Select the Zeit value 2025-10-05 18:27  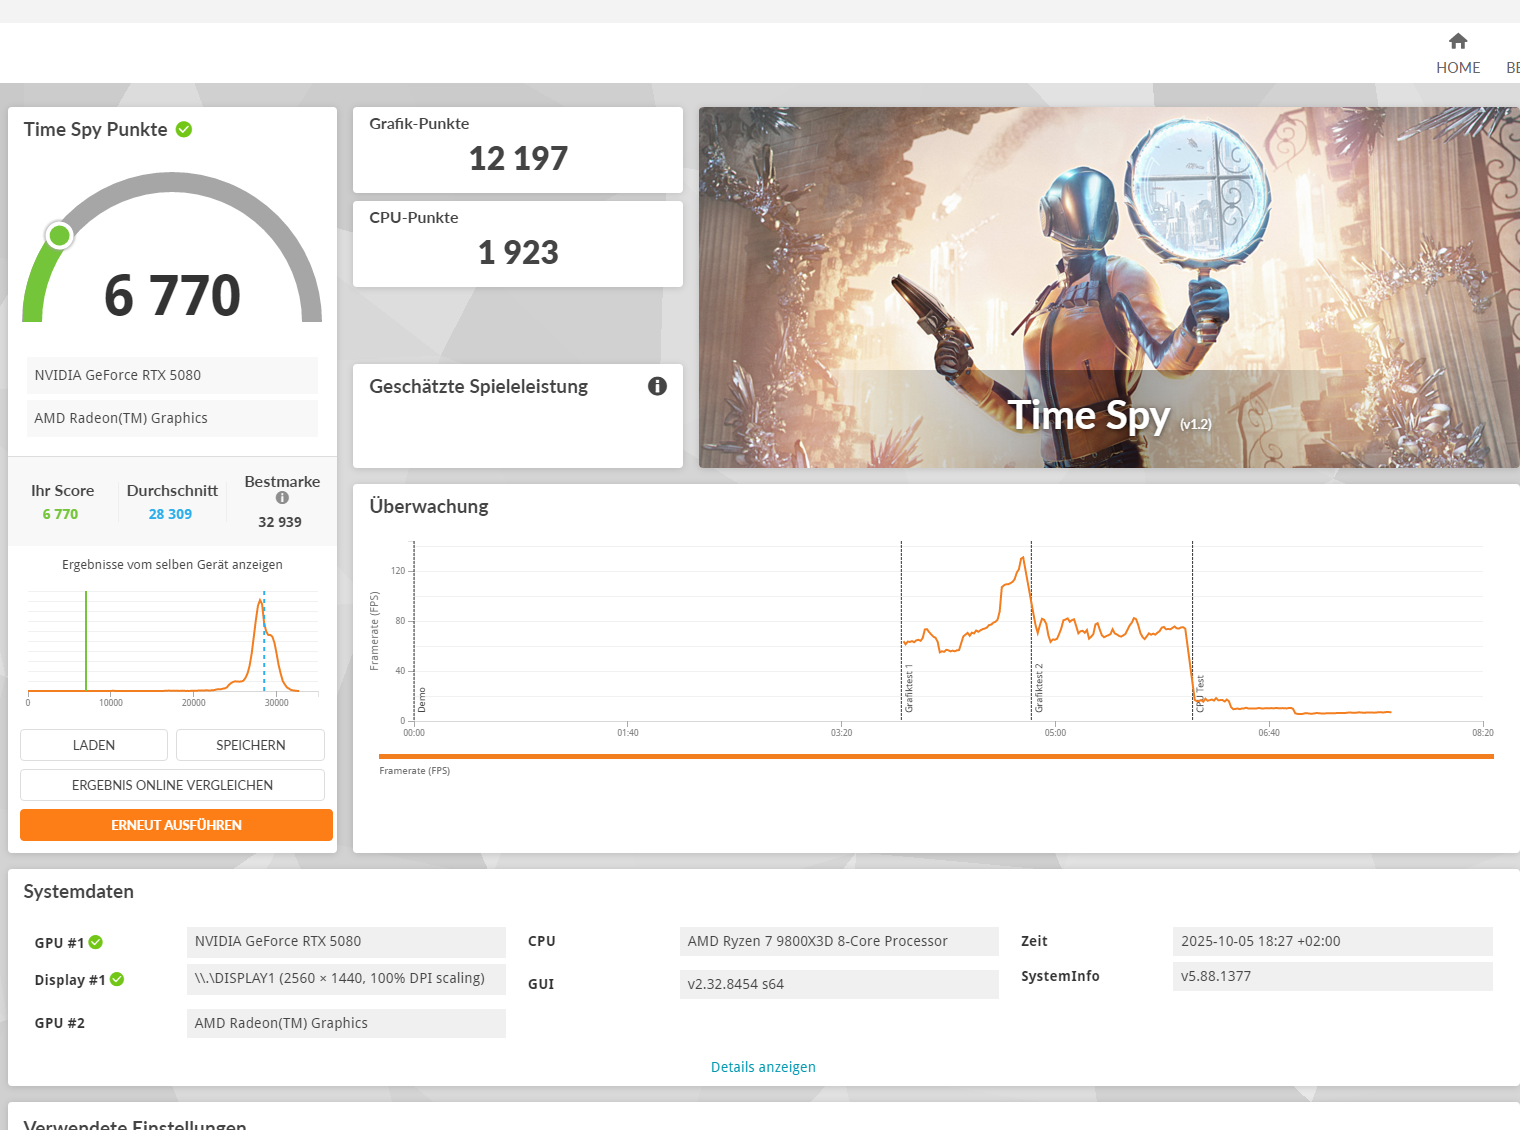(1333, 941)
